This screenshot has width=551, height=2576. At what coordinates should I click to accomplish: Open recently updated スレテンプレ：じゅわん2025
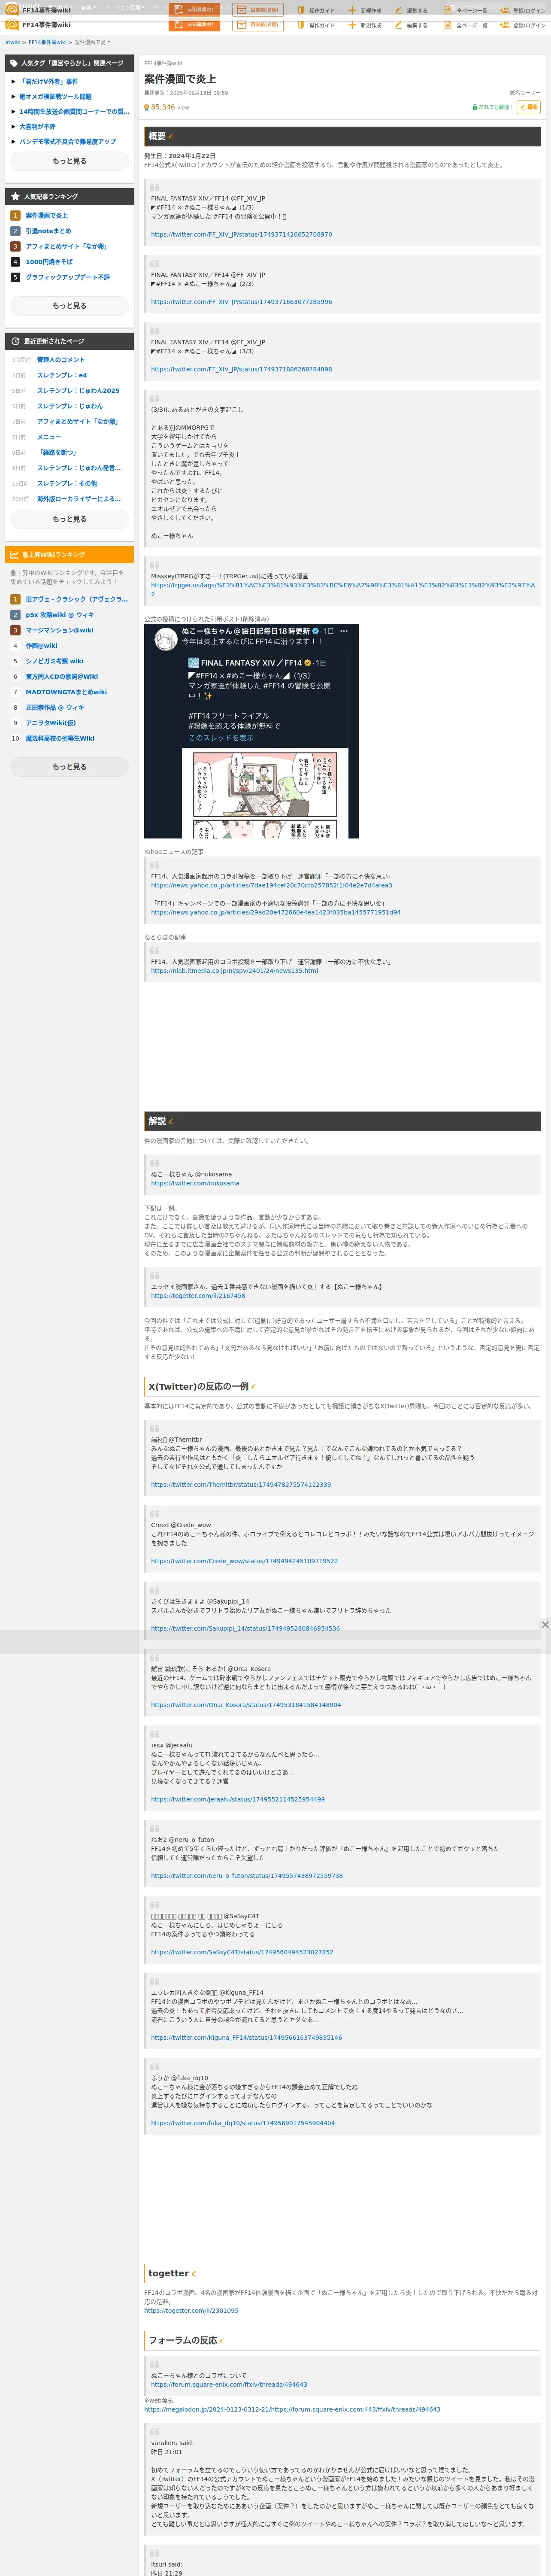point(78,391)
